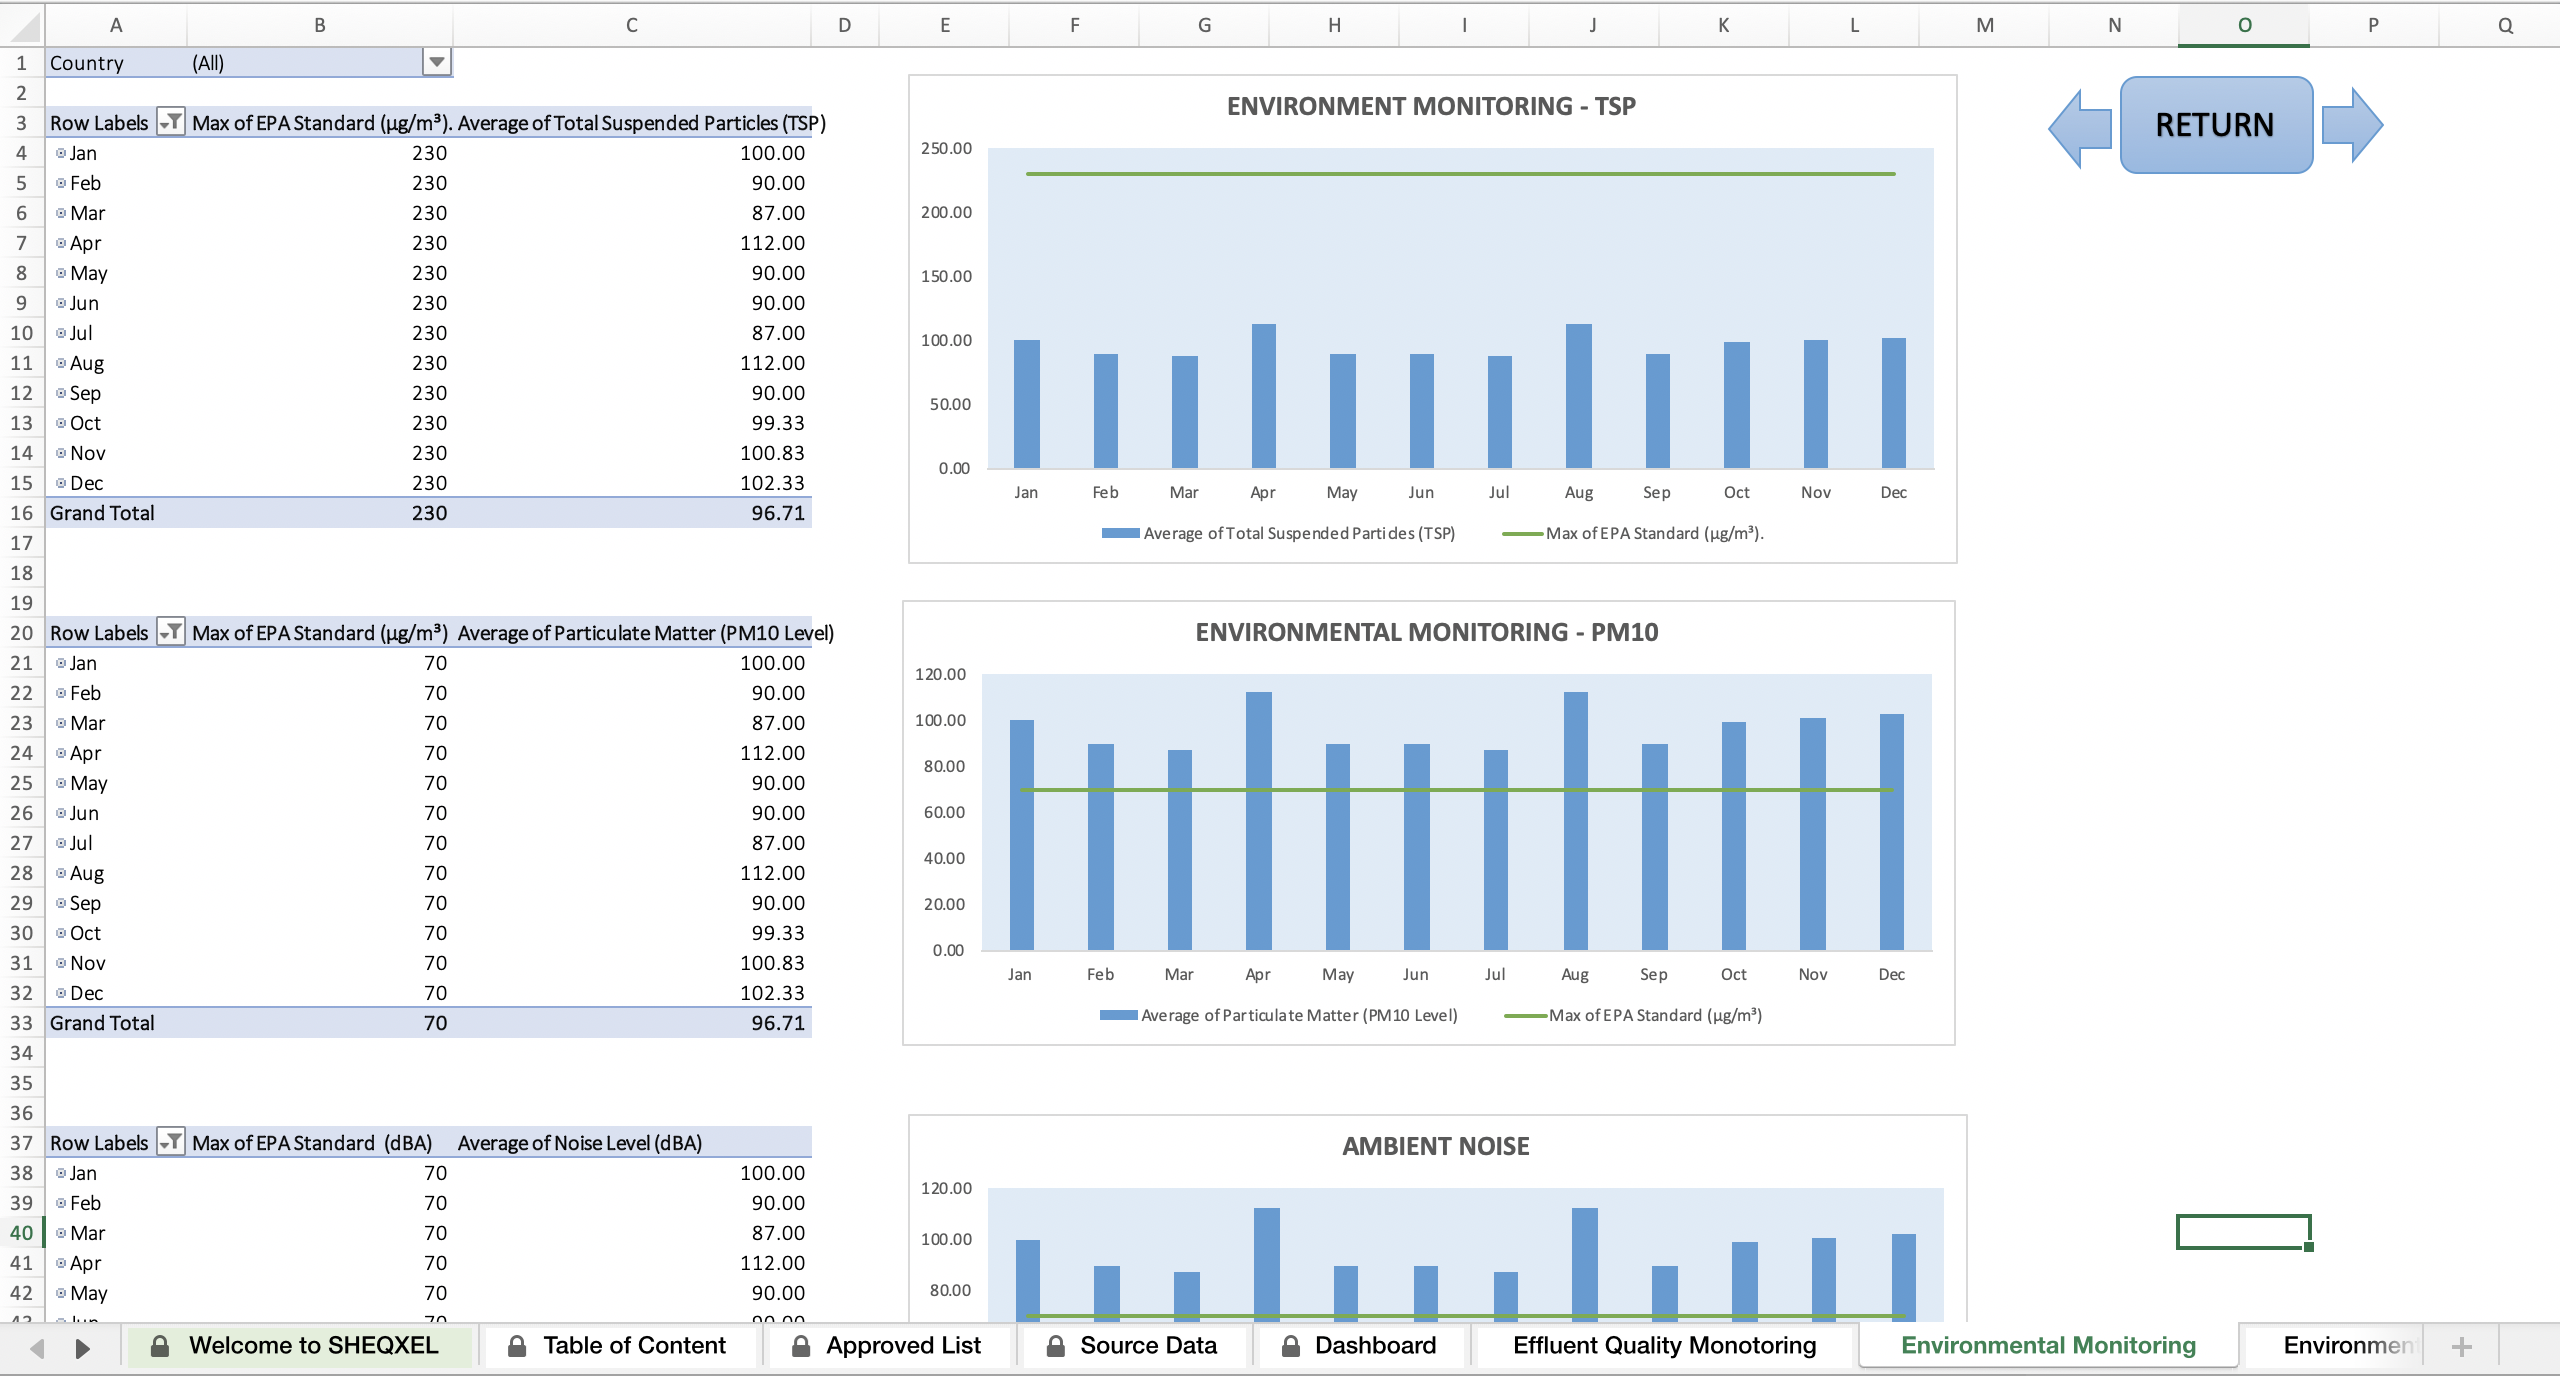Select column C header

click(x=632, y=25)
